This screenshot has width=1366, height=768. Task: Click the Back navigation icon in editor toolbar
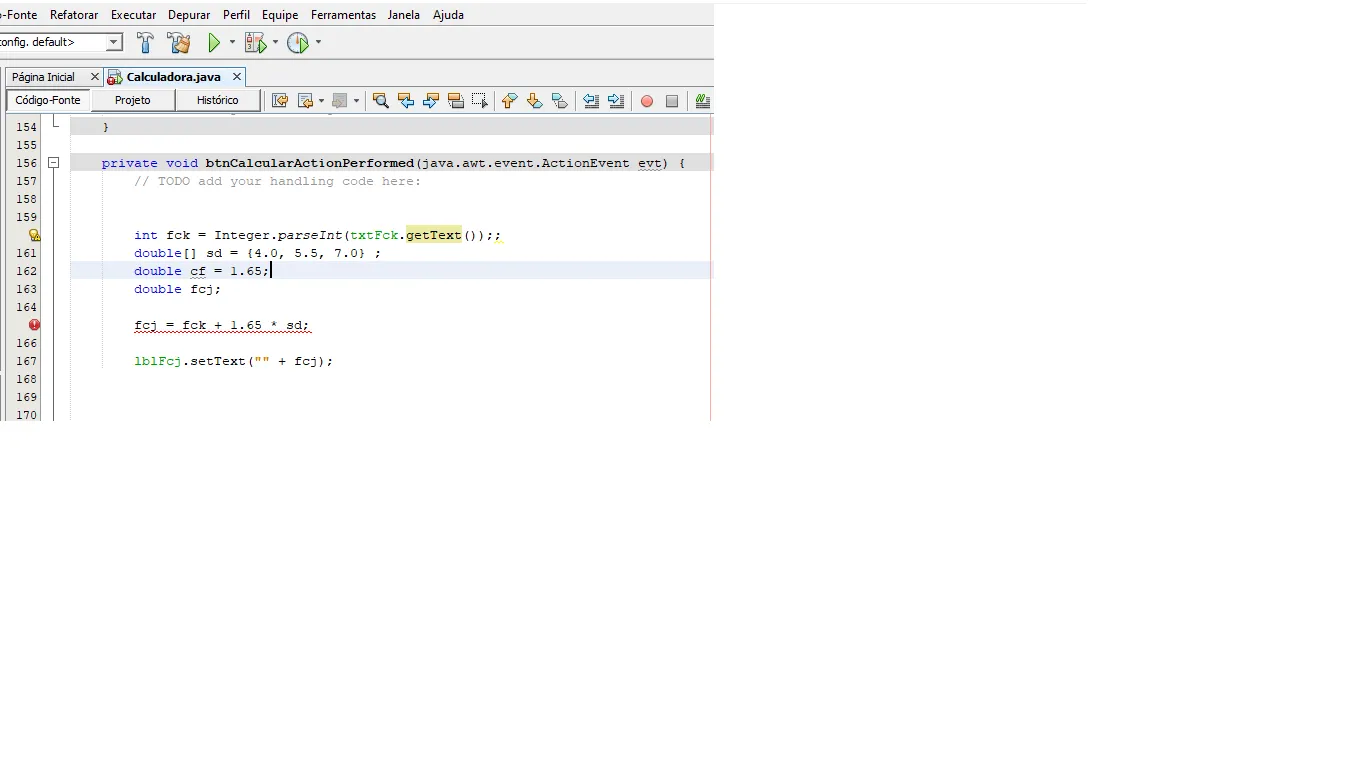(306, 101)
